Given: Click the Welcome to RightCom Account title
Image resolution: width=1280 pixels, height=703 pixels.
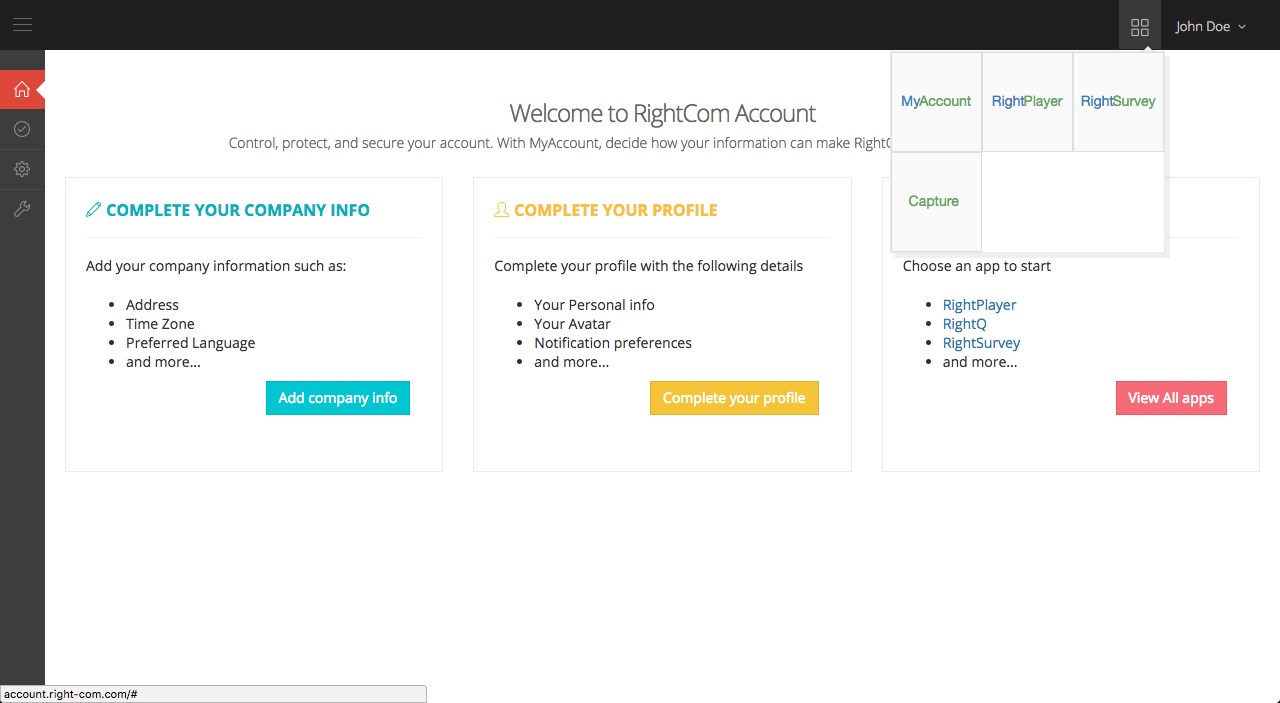Looking at the screenshot, I should [x=662, y=113].
